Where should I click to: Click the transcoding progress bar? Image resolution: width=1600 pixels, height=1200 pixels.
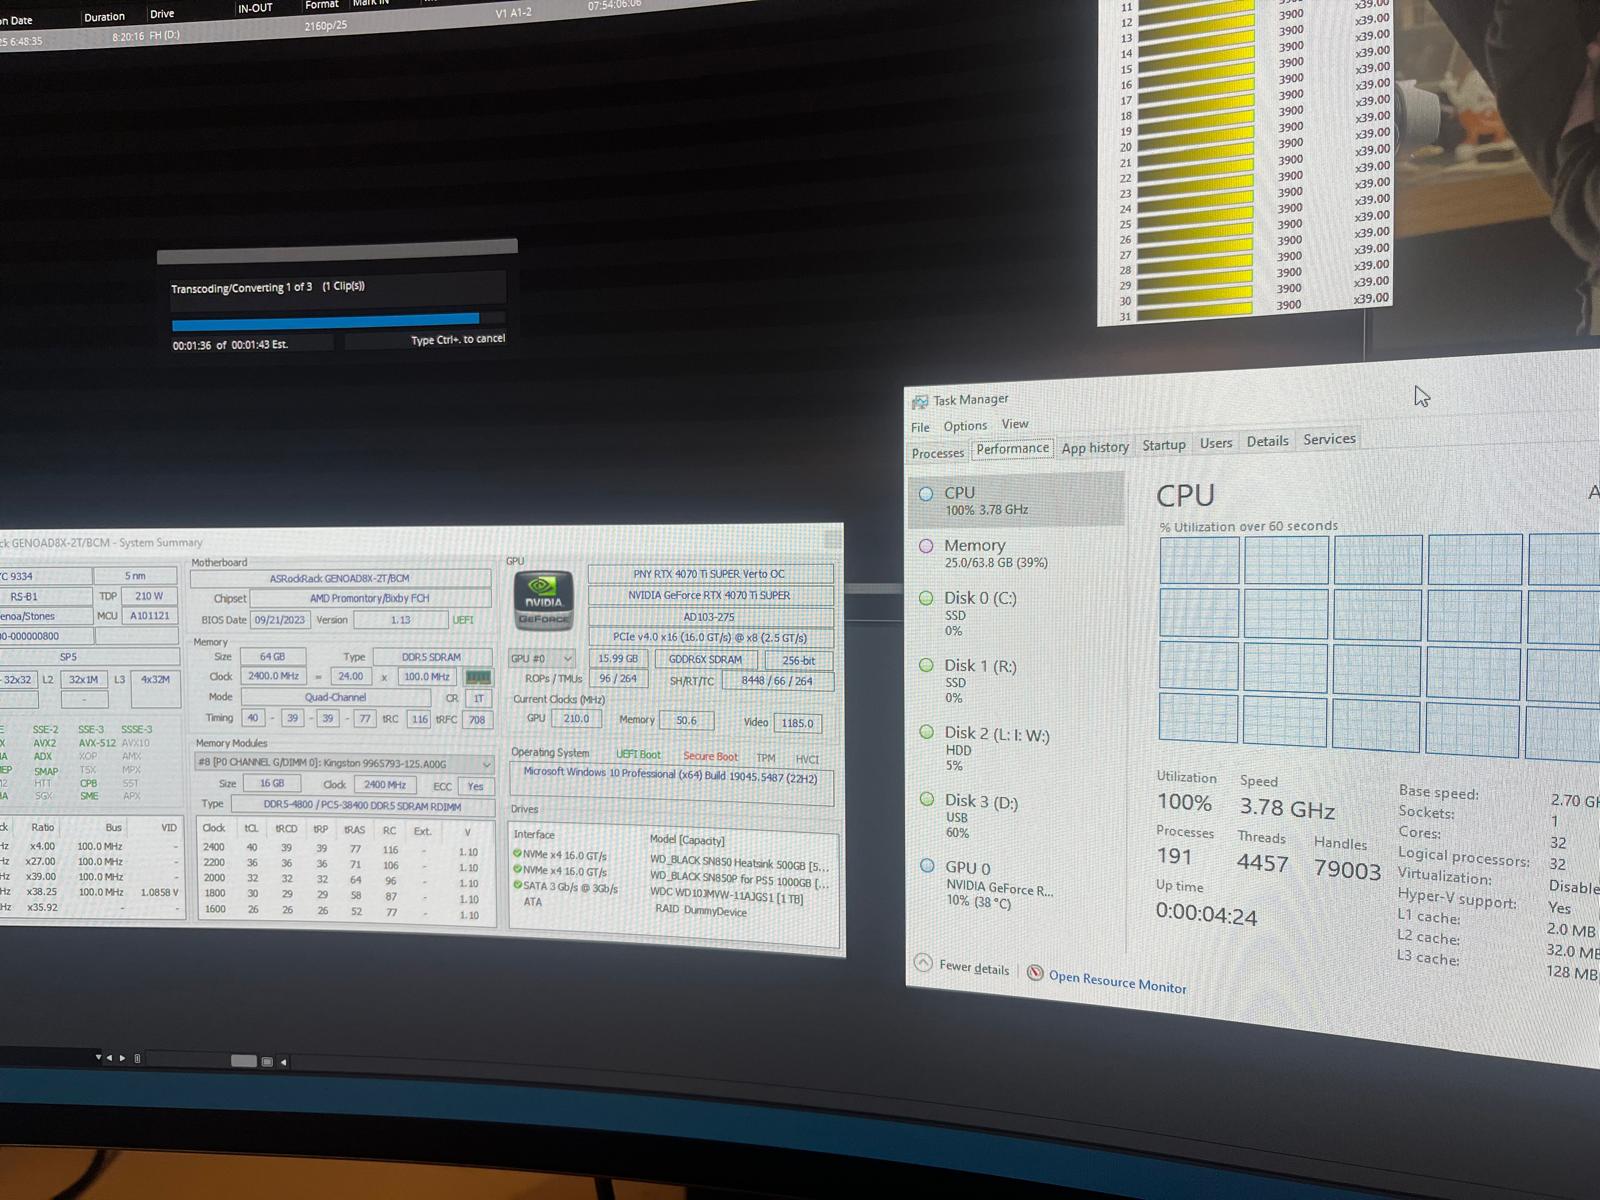point(325,320)
